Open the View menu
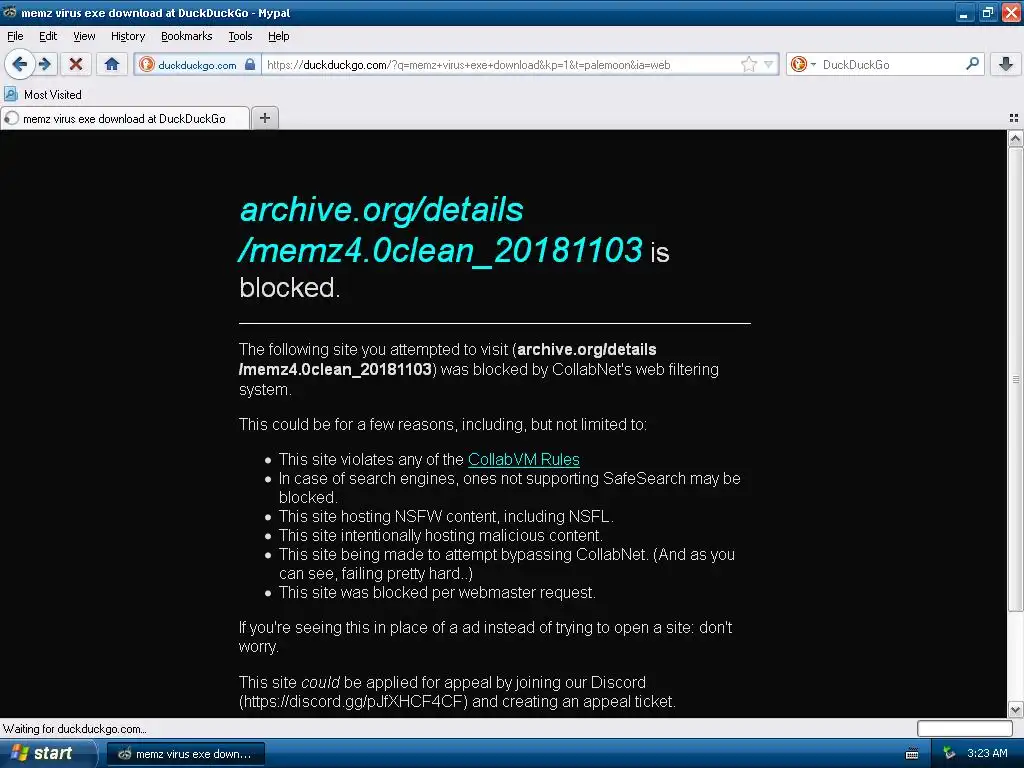The image size is (1024, 768). [84, 36]
